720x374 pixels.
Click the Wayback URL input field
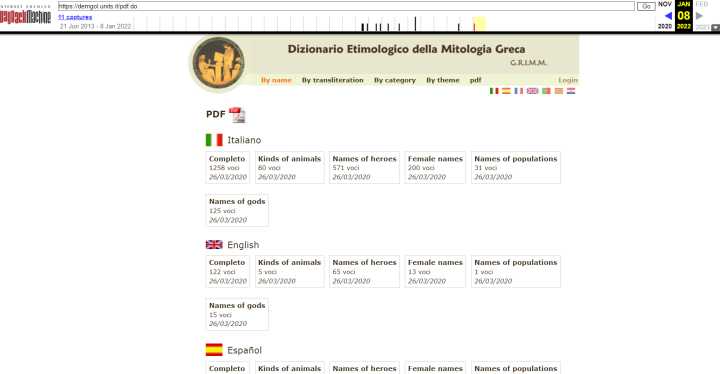click(346, 6)
